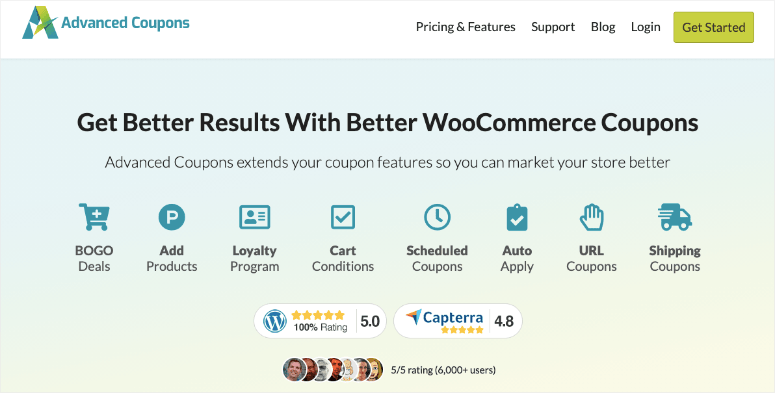The width and height of the screenshot is (775, 393).
Task: Click the Advanced Coupons brand name text
Action: point(125,23)
